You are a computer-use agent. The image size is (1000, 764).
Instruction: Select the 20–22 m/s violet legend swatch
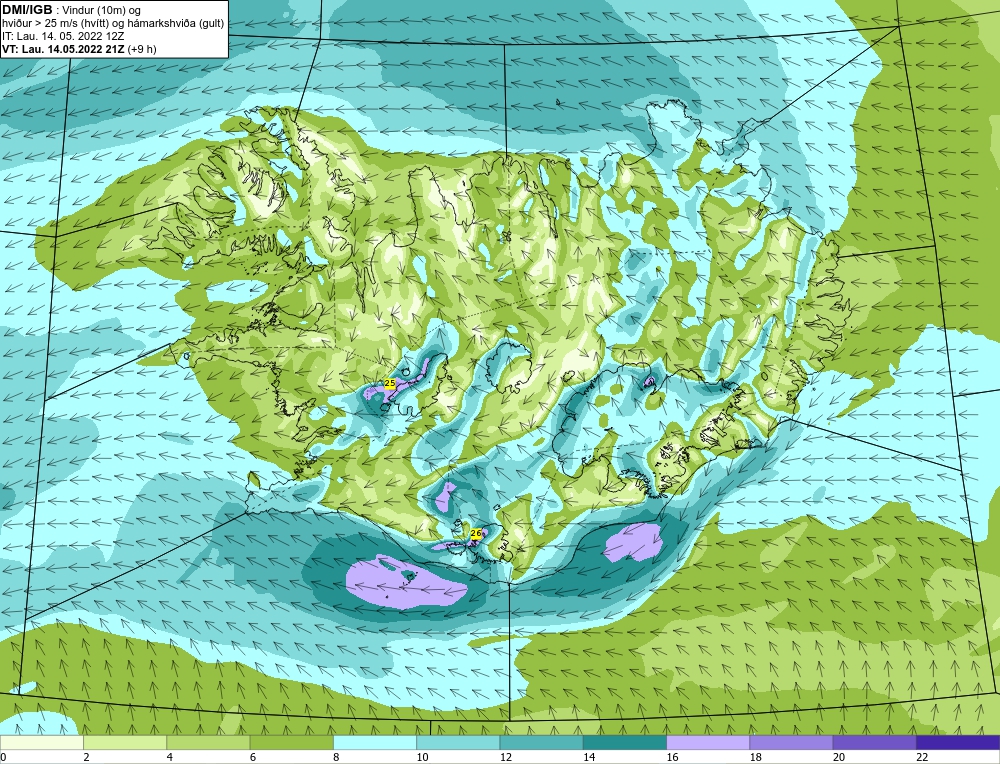click(x=874, y=742)
